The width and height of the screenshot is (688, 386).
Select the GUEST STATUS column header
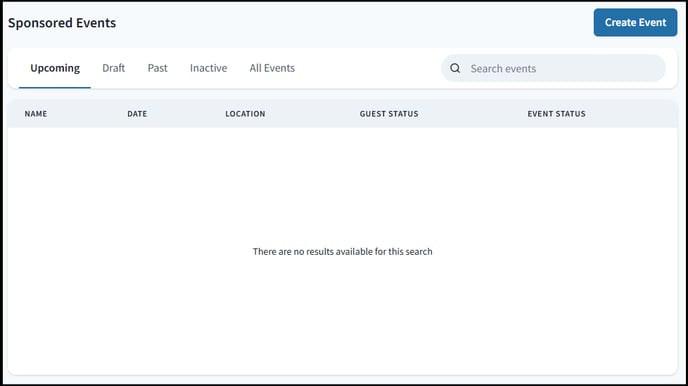(x=389, y=114)
